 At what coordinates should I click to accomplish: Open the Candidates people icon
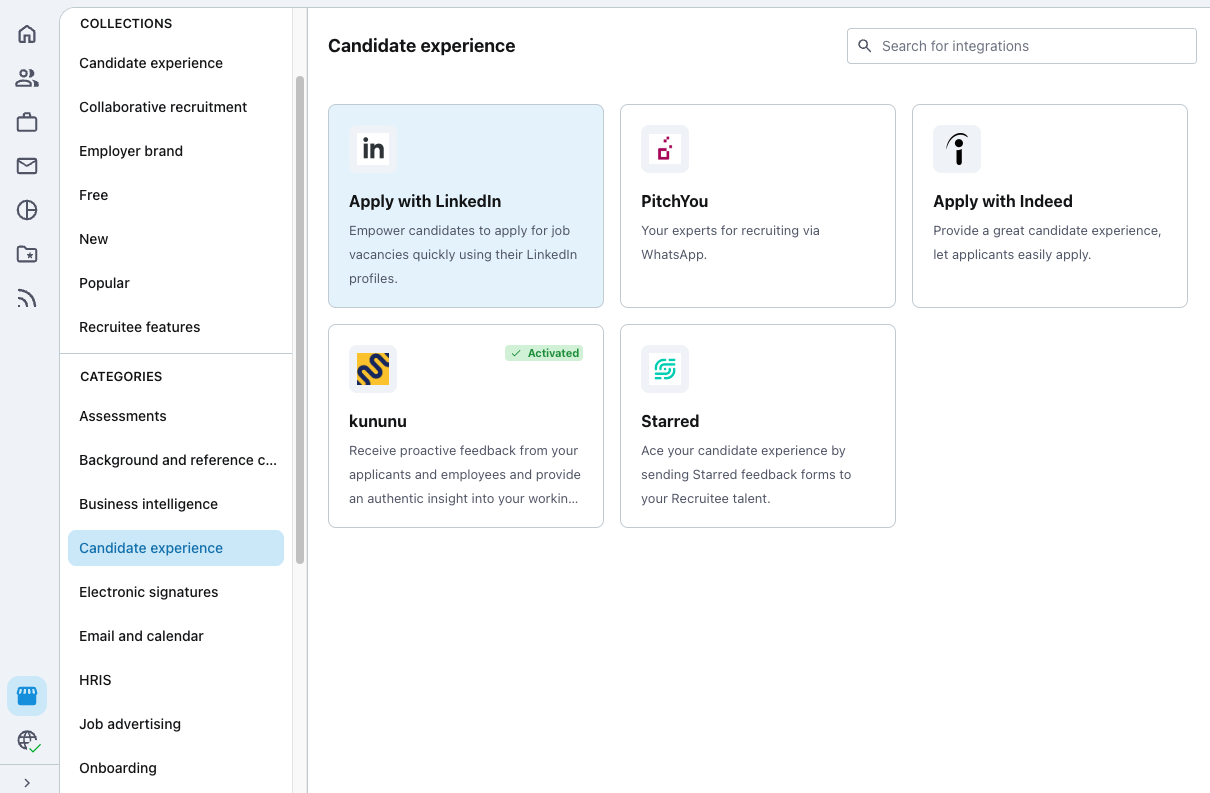tap(27, 78)
